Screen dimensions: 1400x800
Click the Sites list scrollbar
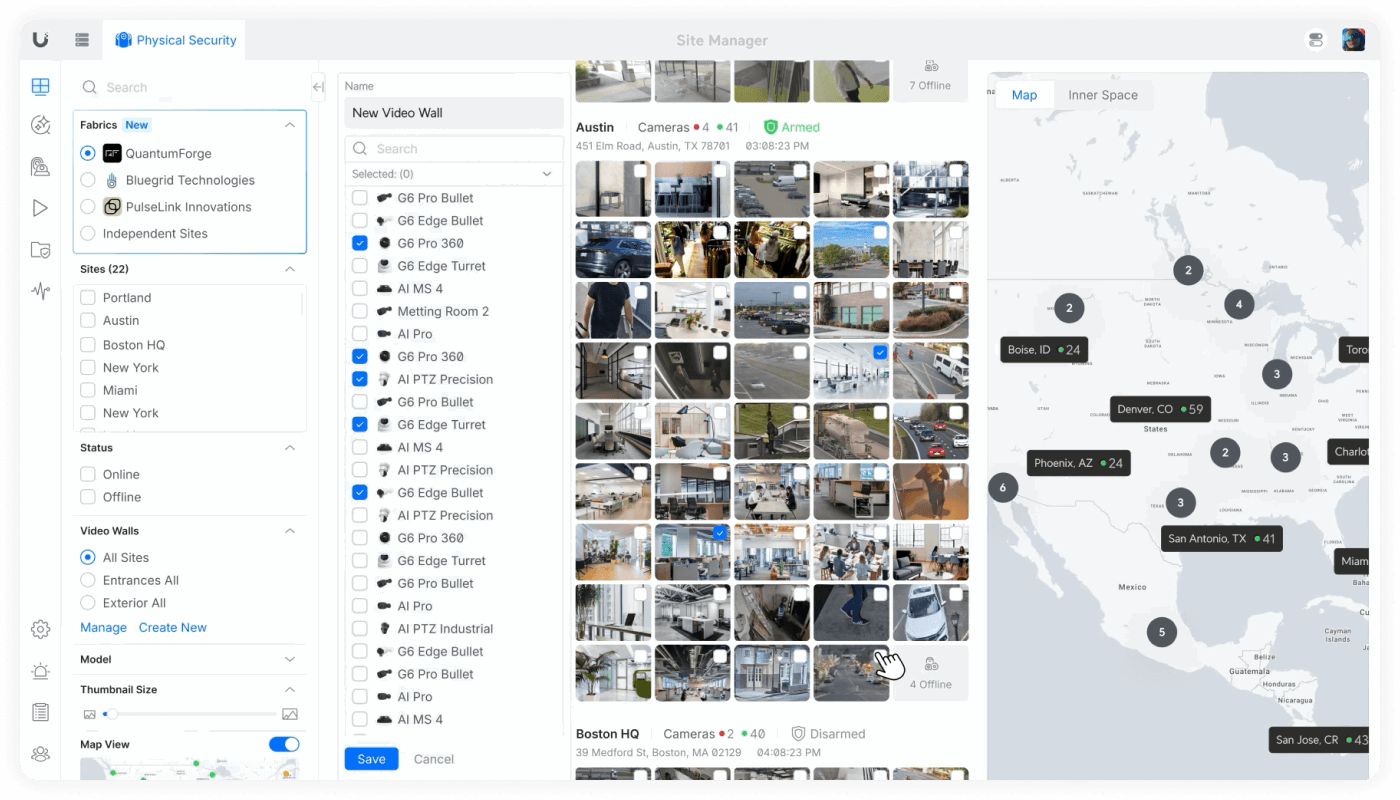pos(302,304)
